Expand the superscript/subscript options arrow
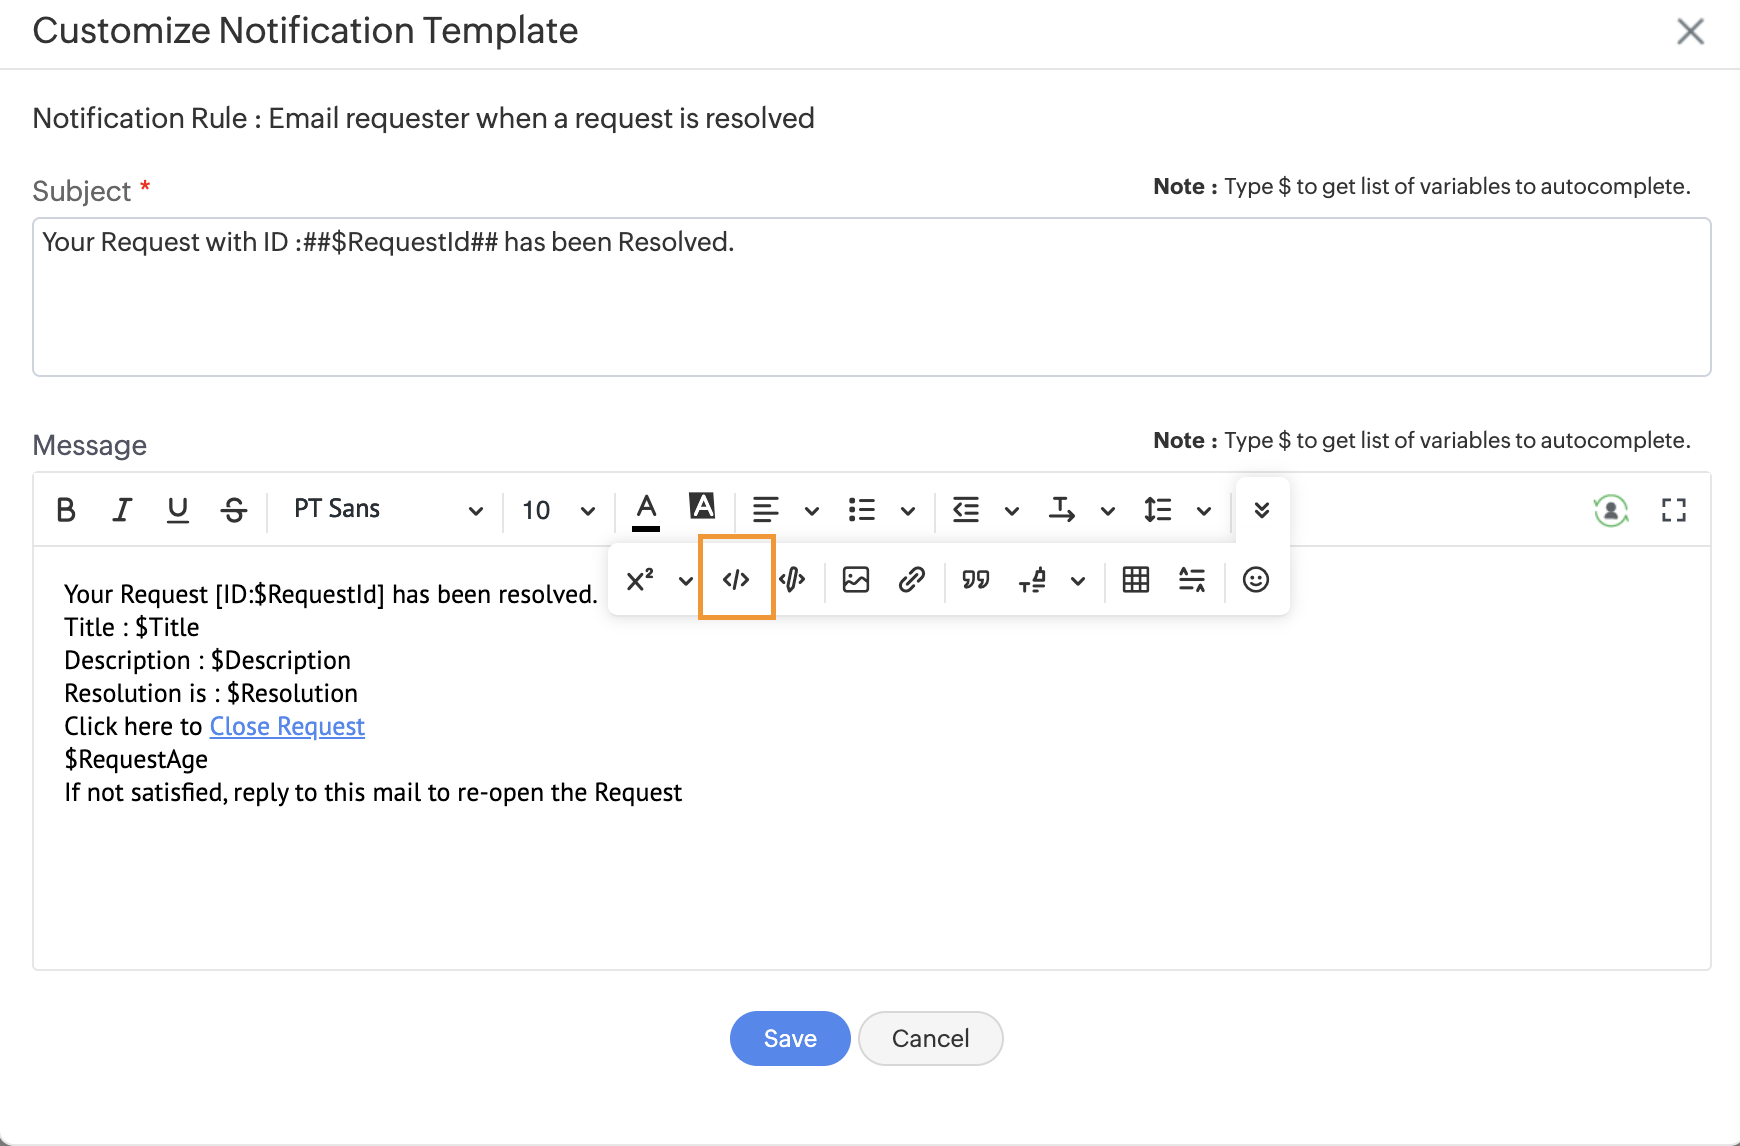 point(686,581)
